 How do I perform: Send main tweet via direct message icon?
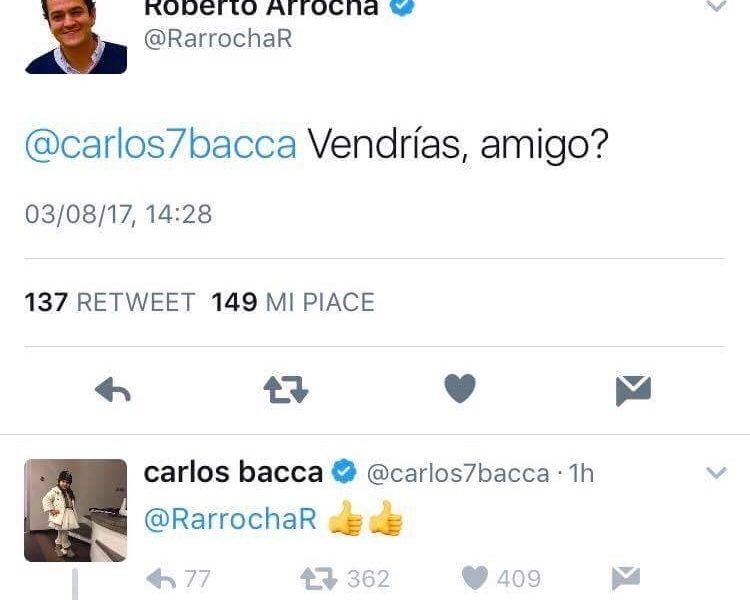(x=633, y=390)
